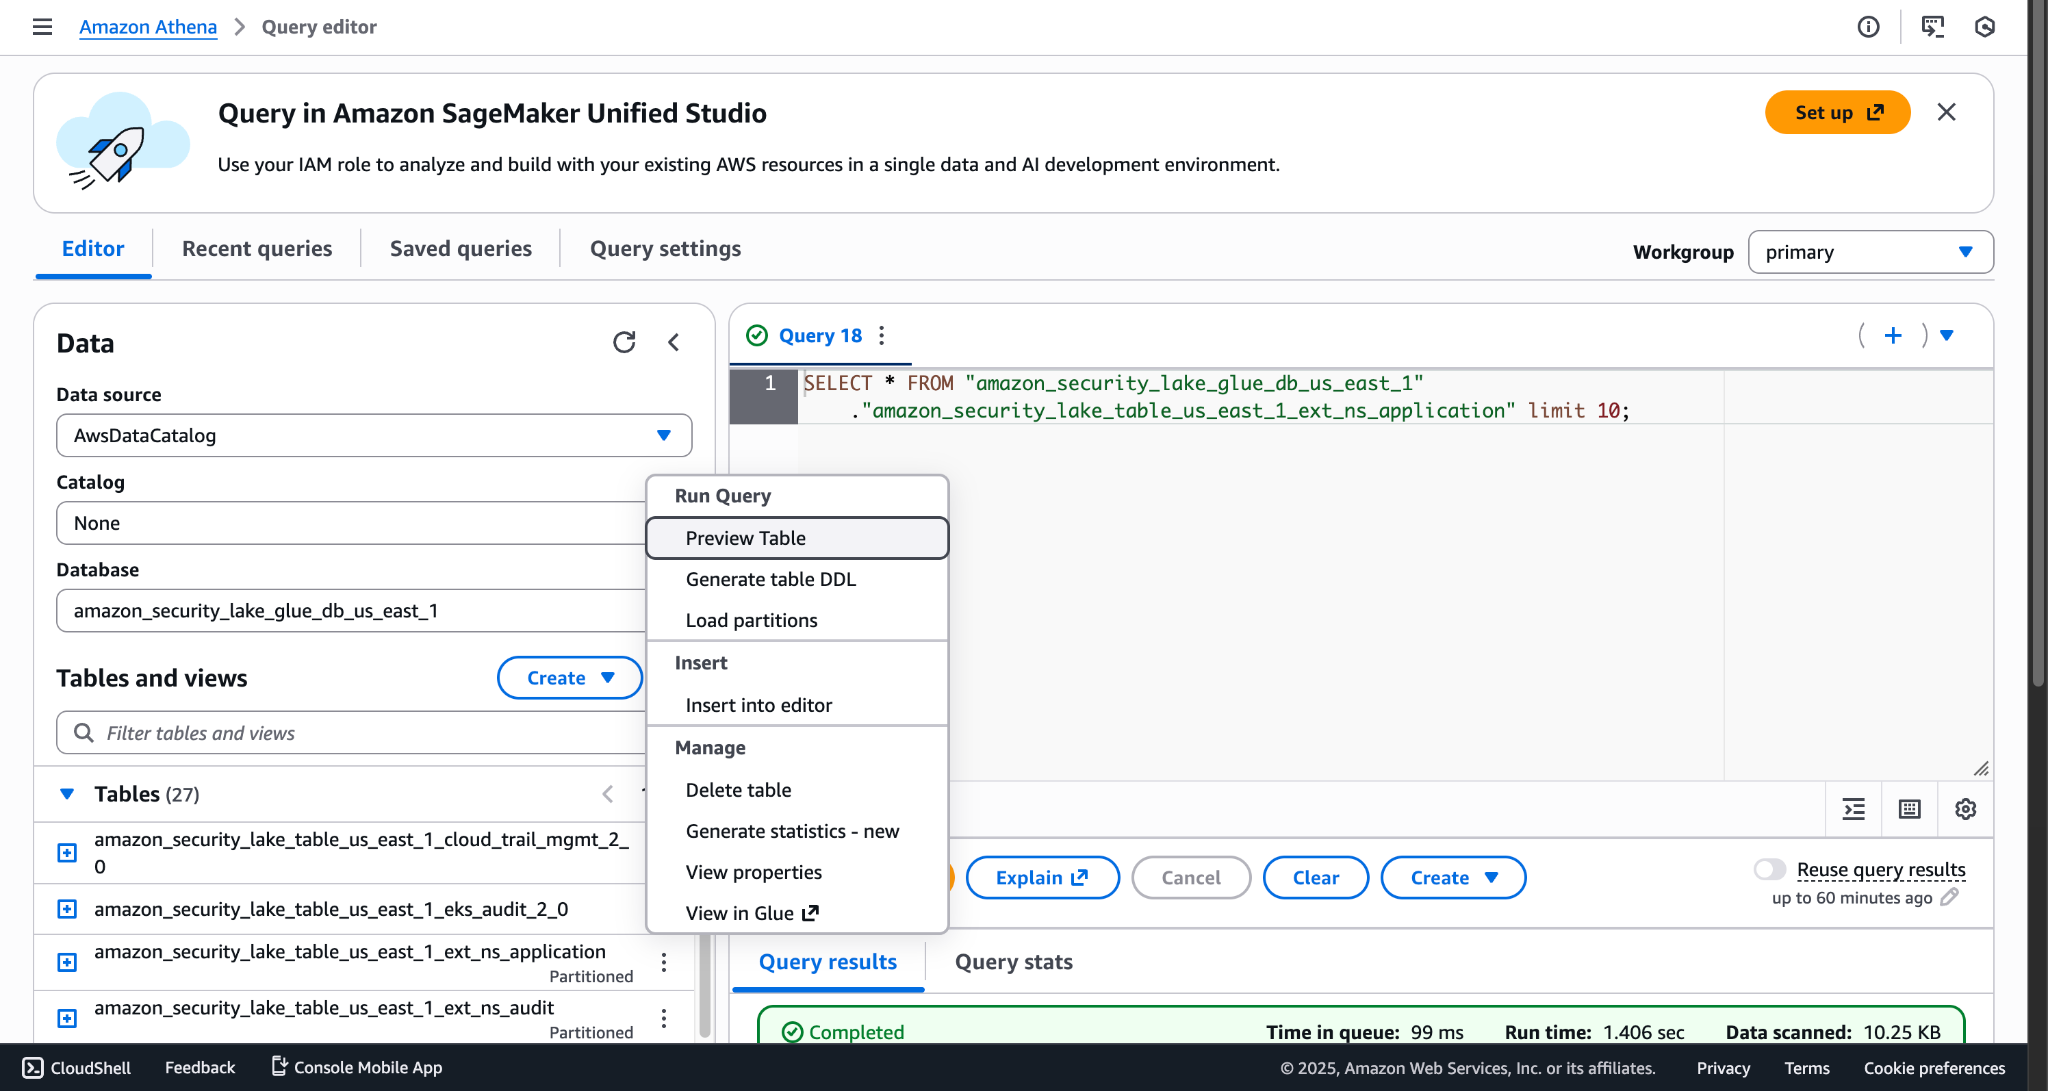Viewport: 2048px width, 1091px height.
Task: Open Cookie preferences in footer
Action: click(1934, 1068)
